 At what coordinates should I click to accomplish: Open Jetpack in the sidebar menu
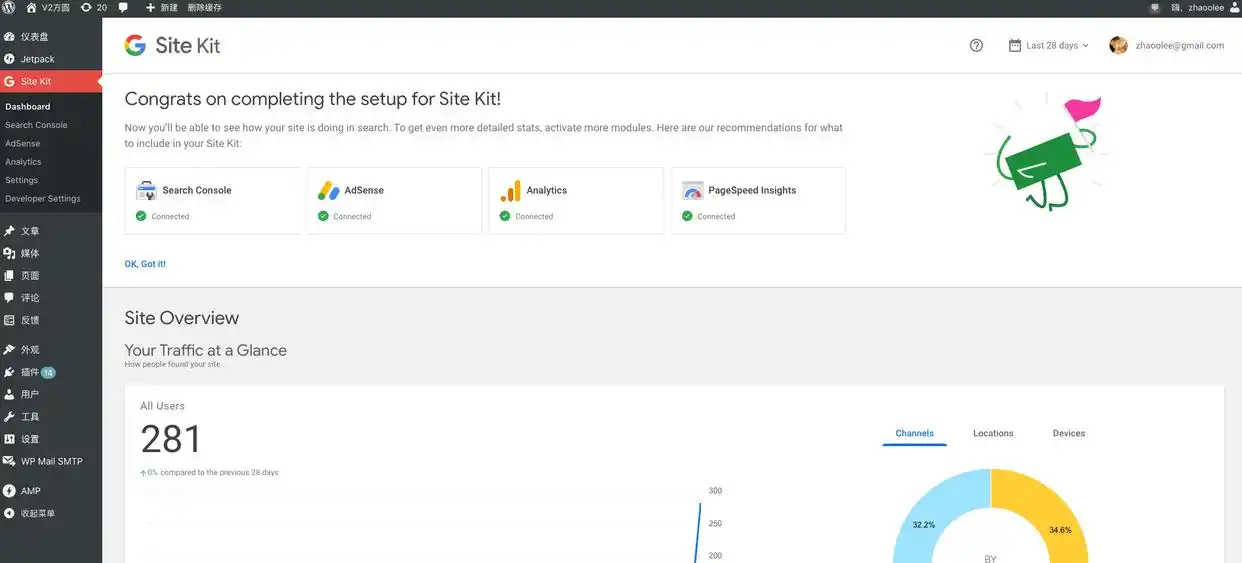click(x=37, y=59)
